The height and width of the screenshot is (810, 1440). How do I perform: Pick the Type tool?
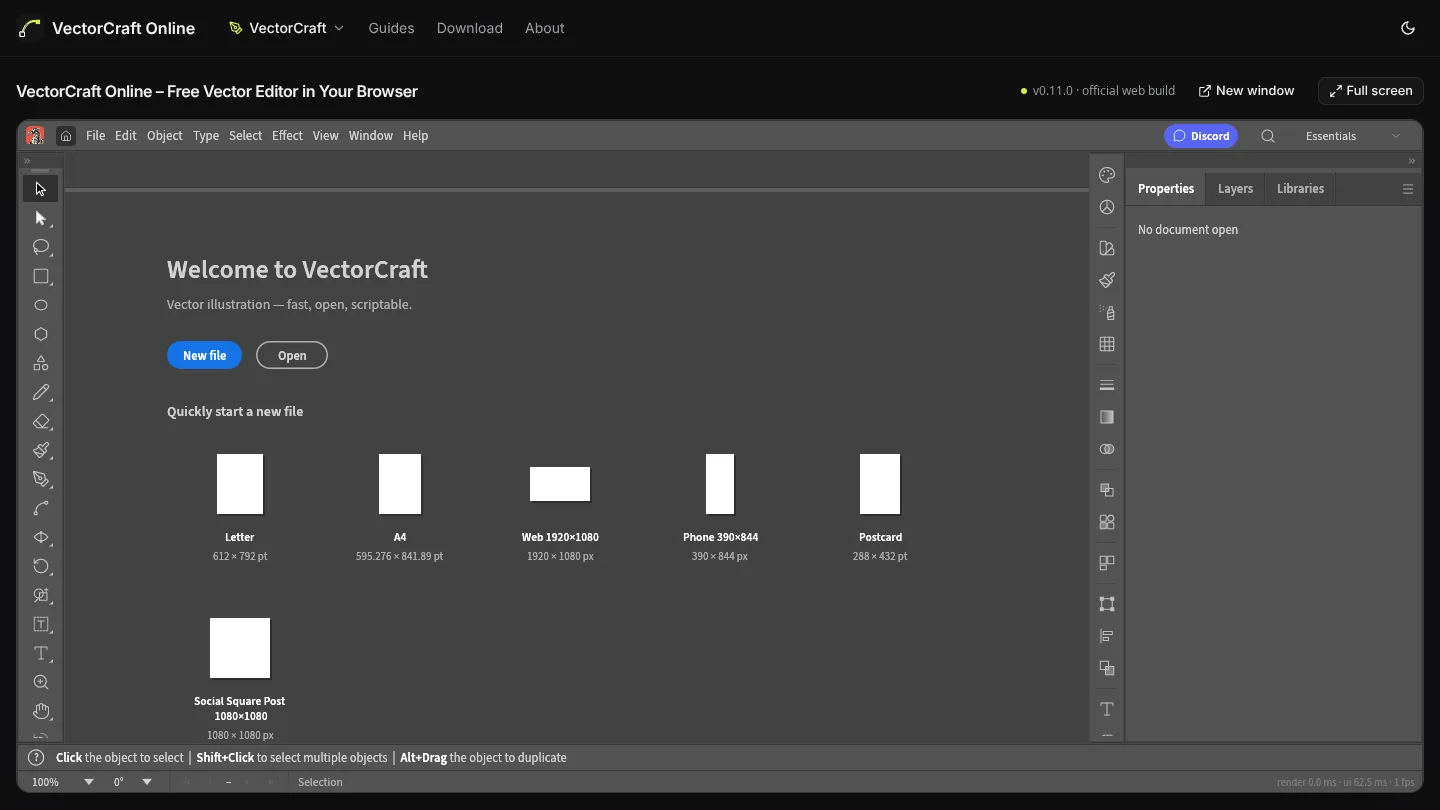coord(41,653)
